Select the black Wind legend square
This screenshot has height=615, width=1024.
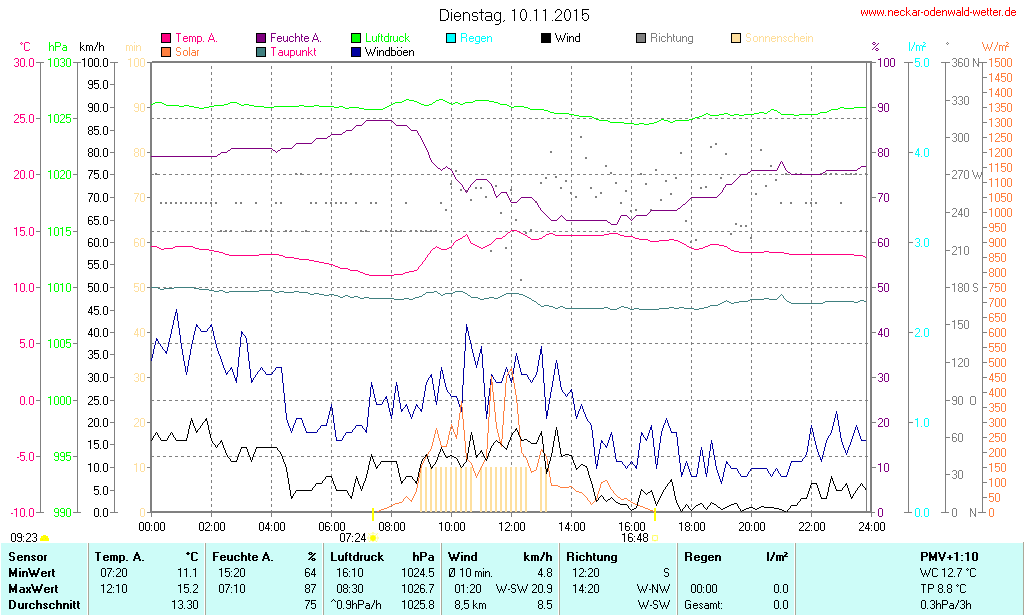click(x=546, y=39)
